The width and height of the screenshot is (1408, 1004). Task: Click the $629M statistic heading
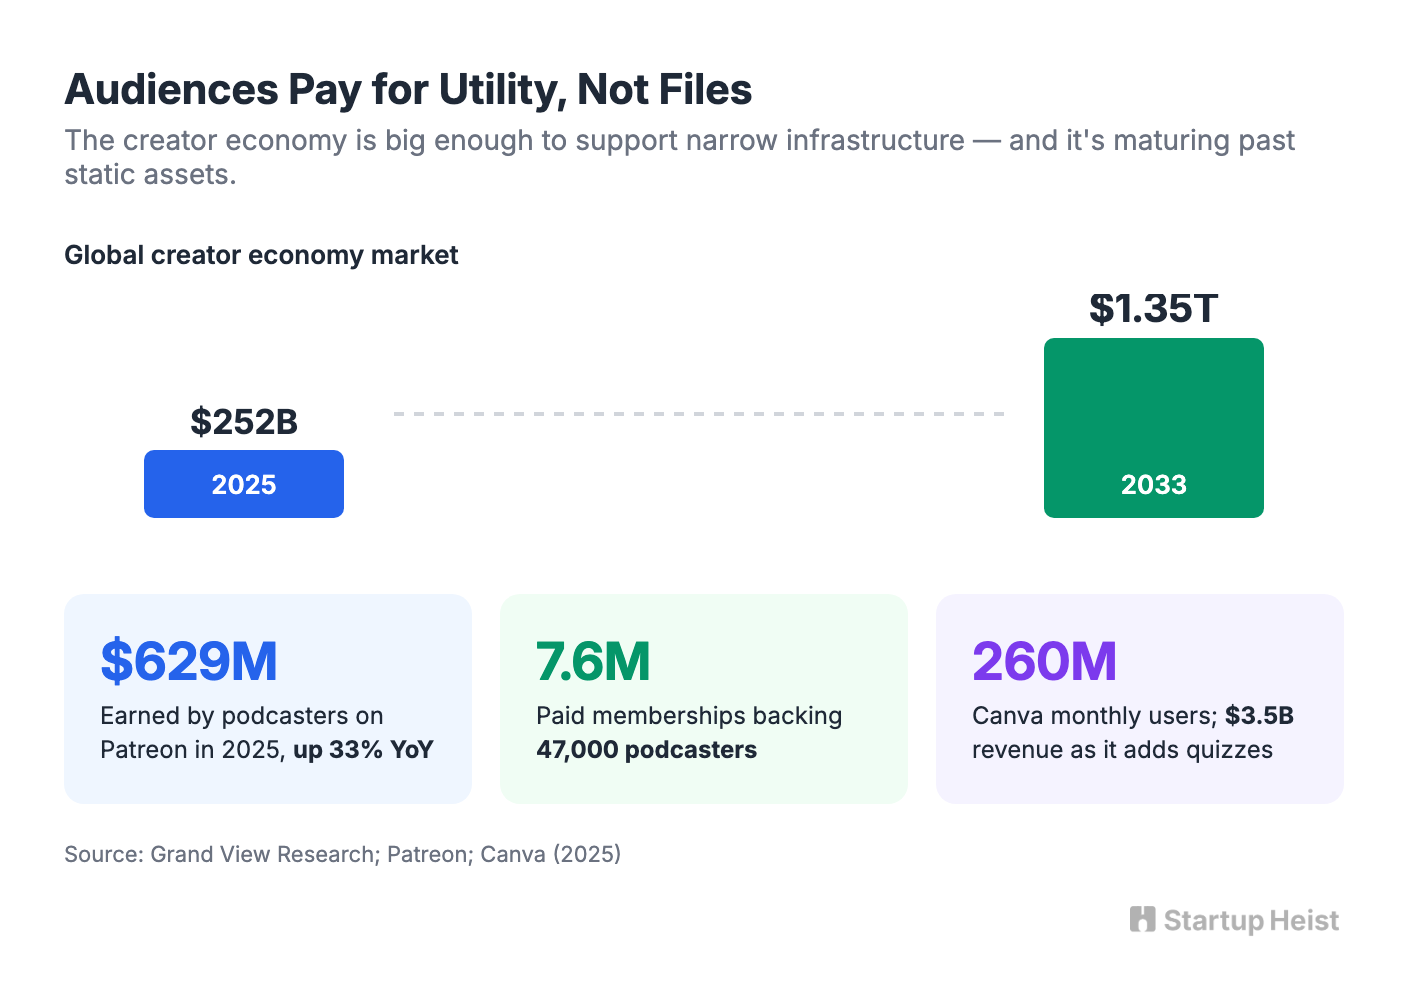coord(189,661)
